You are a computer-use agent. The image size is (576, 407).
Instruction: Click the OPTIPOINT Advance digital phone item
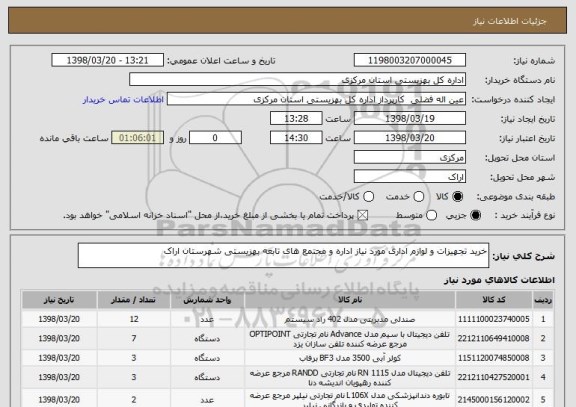tap(350, 339)
